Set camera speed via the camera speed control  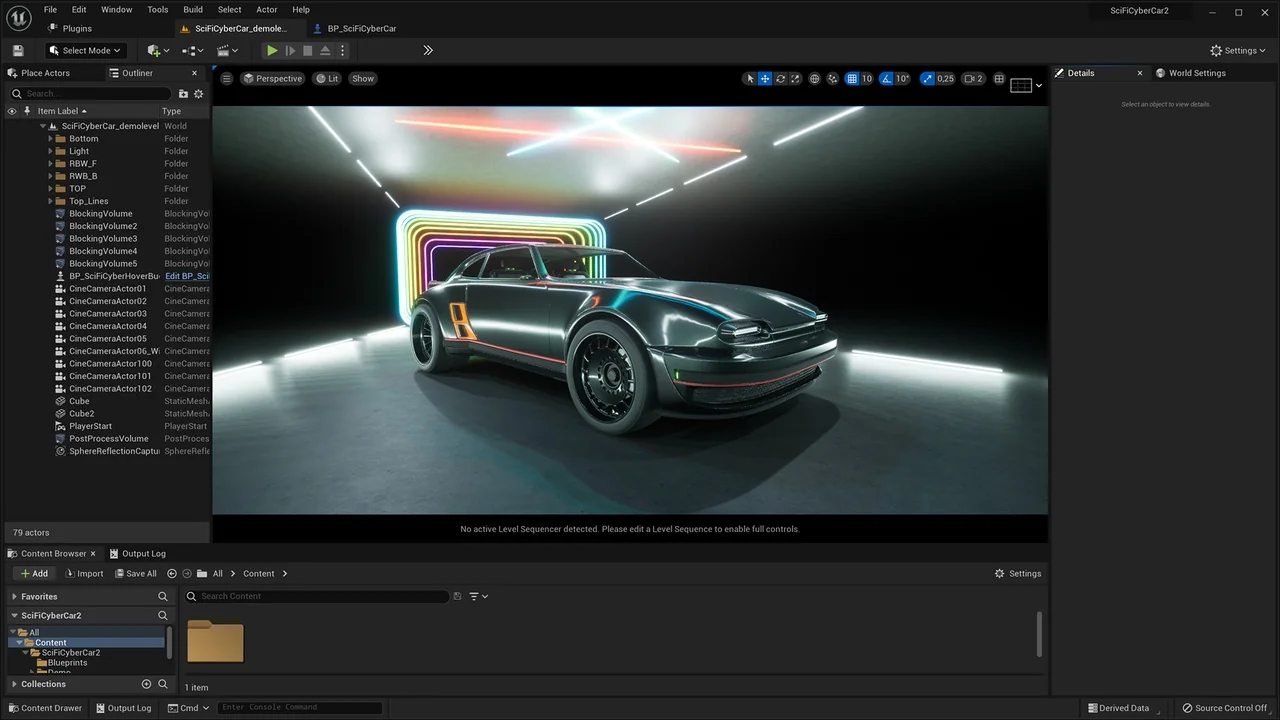[975, 78]
